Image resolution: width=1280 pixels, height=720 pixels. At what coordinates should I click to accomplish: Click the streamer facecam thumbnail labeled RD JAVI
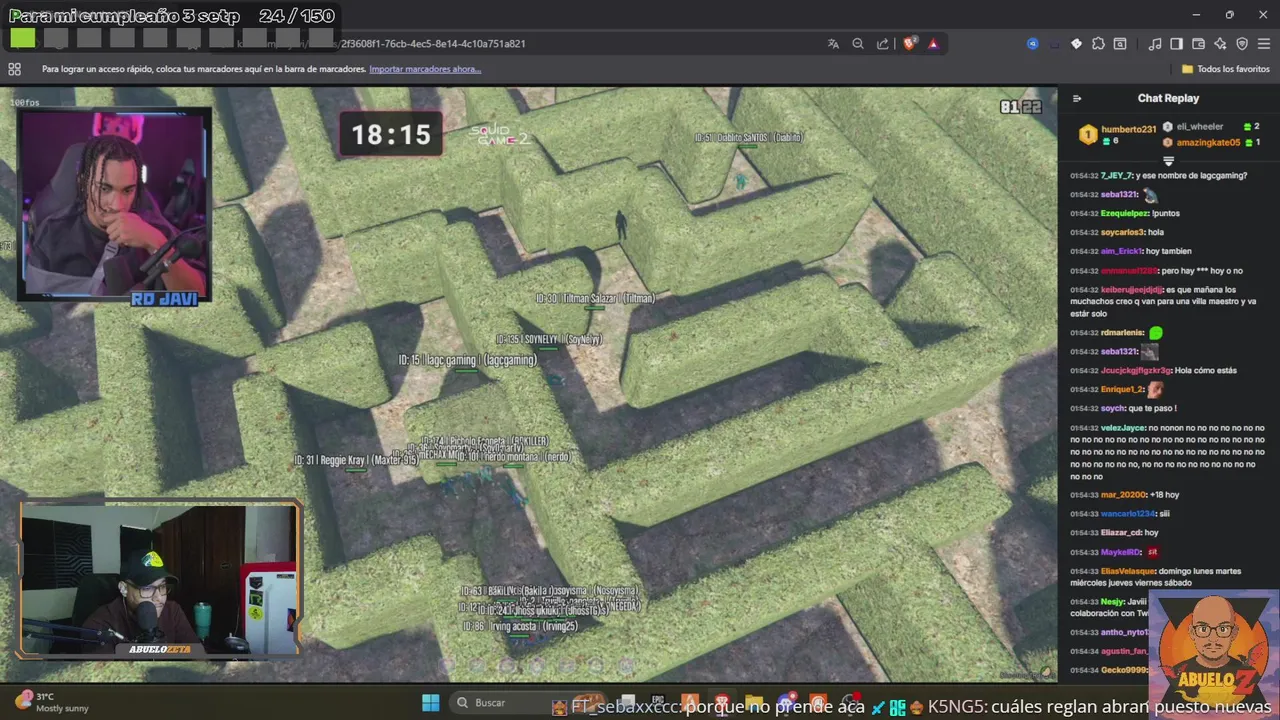(113, 205)
